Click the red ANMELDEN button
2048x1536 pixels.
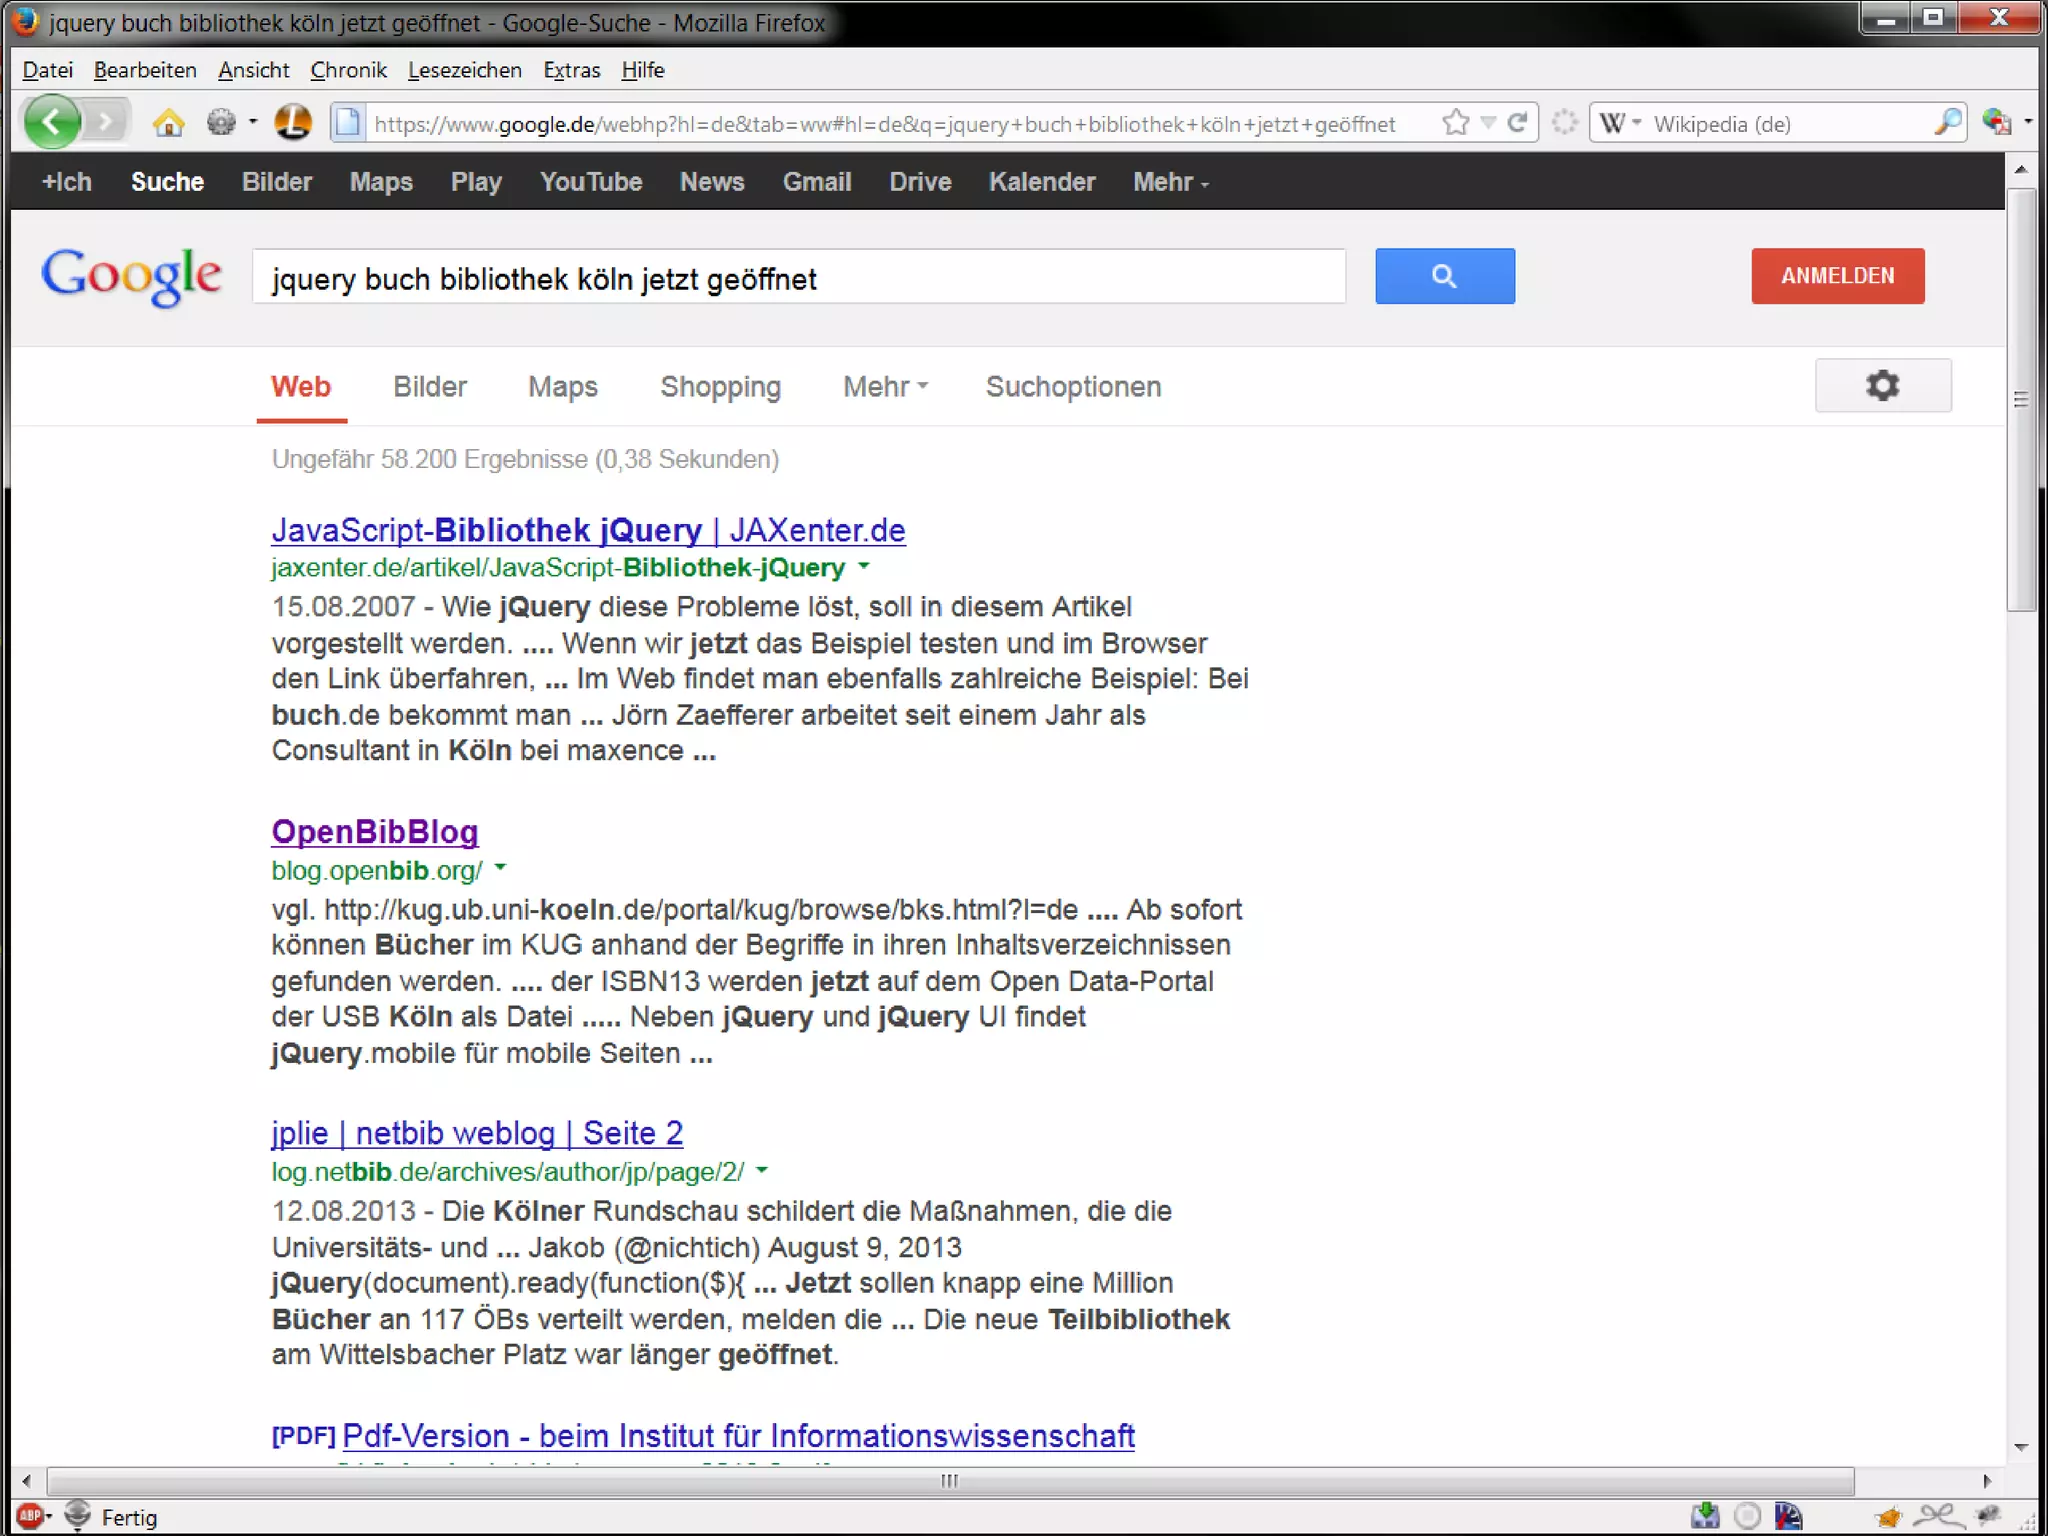tap(1836, 276)
